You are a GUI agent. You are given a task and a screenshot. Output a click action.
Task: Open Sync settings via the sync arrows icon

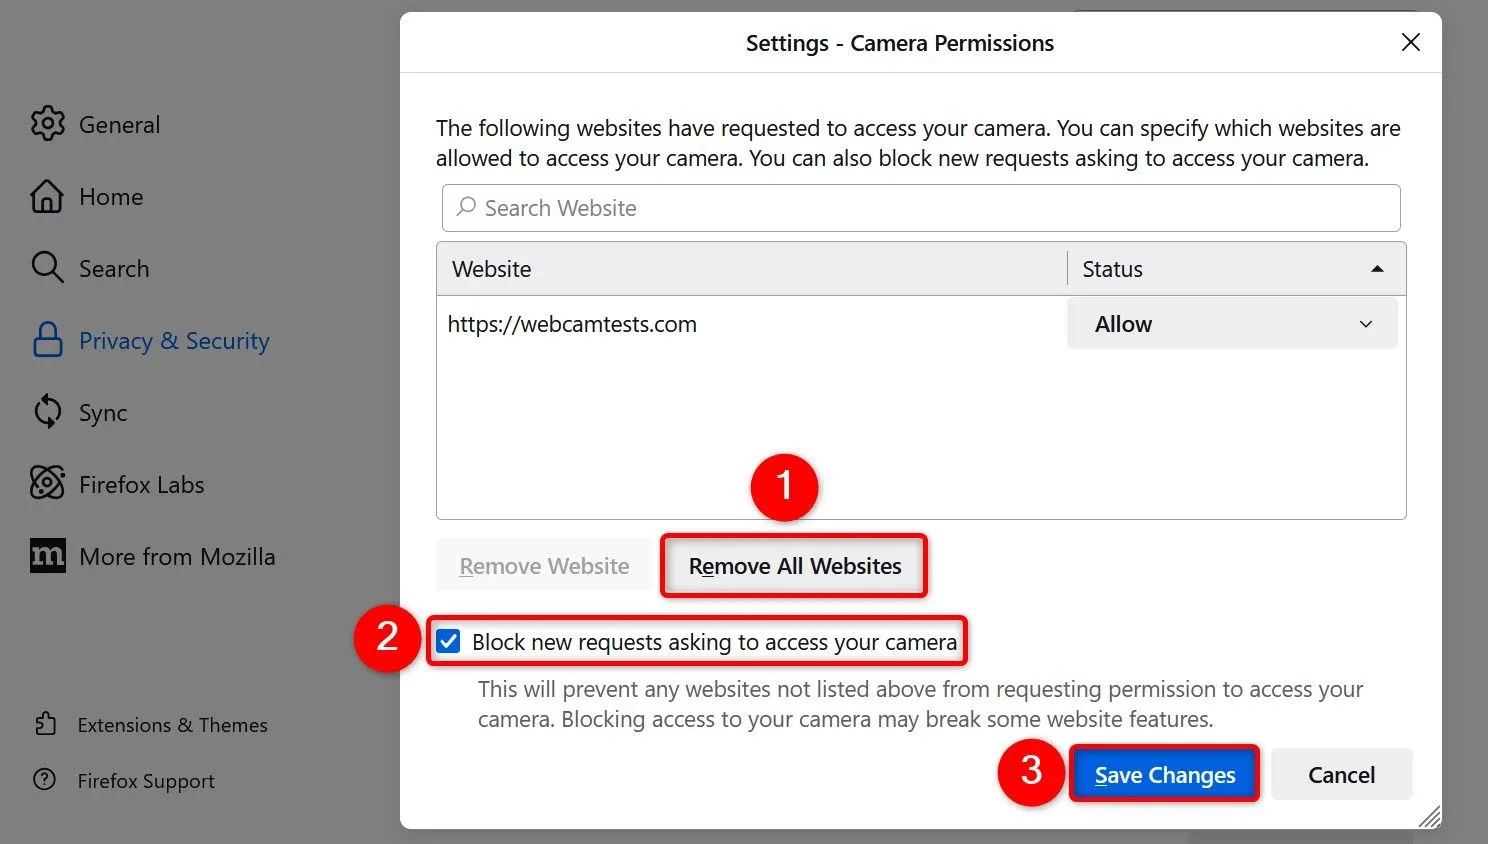47,412
